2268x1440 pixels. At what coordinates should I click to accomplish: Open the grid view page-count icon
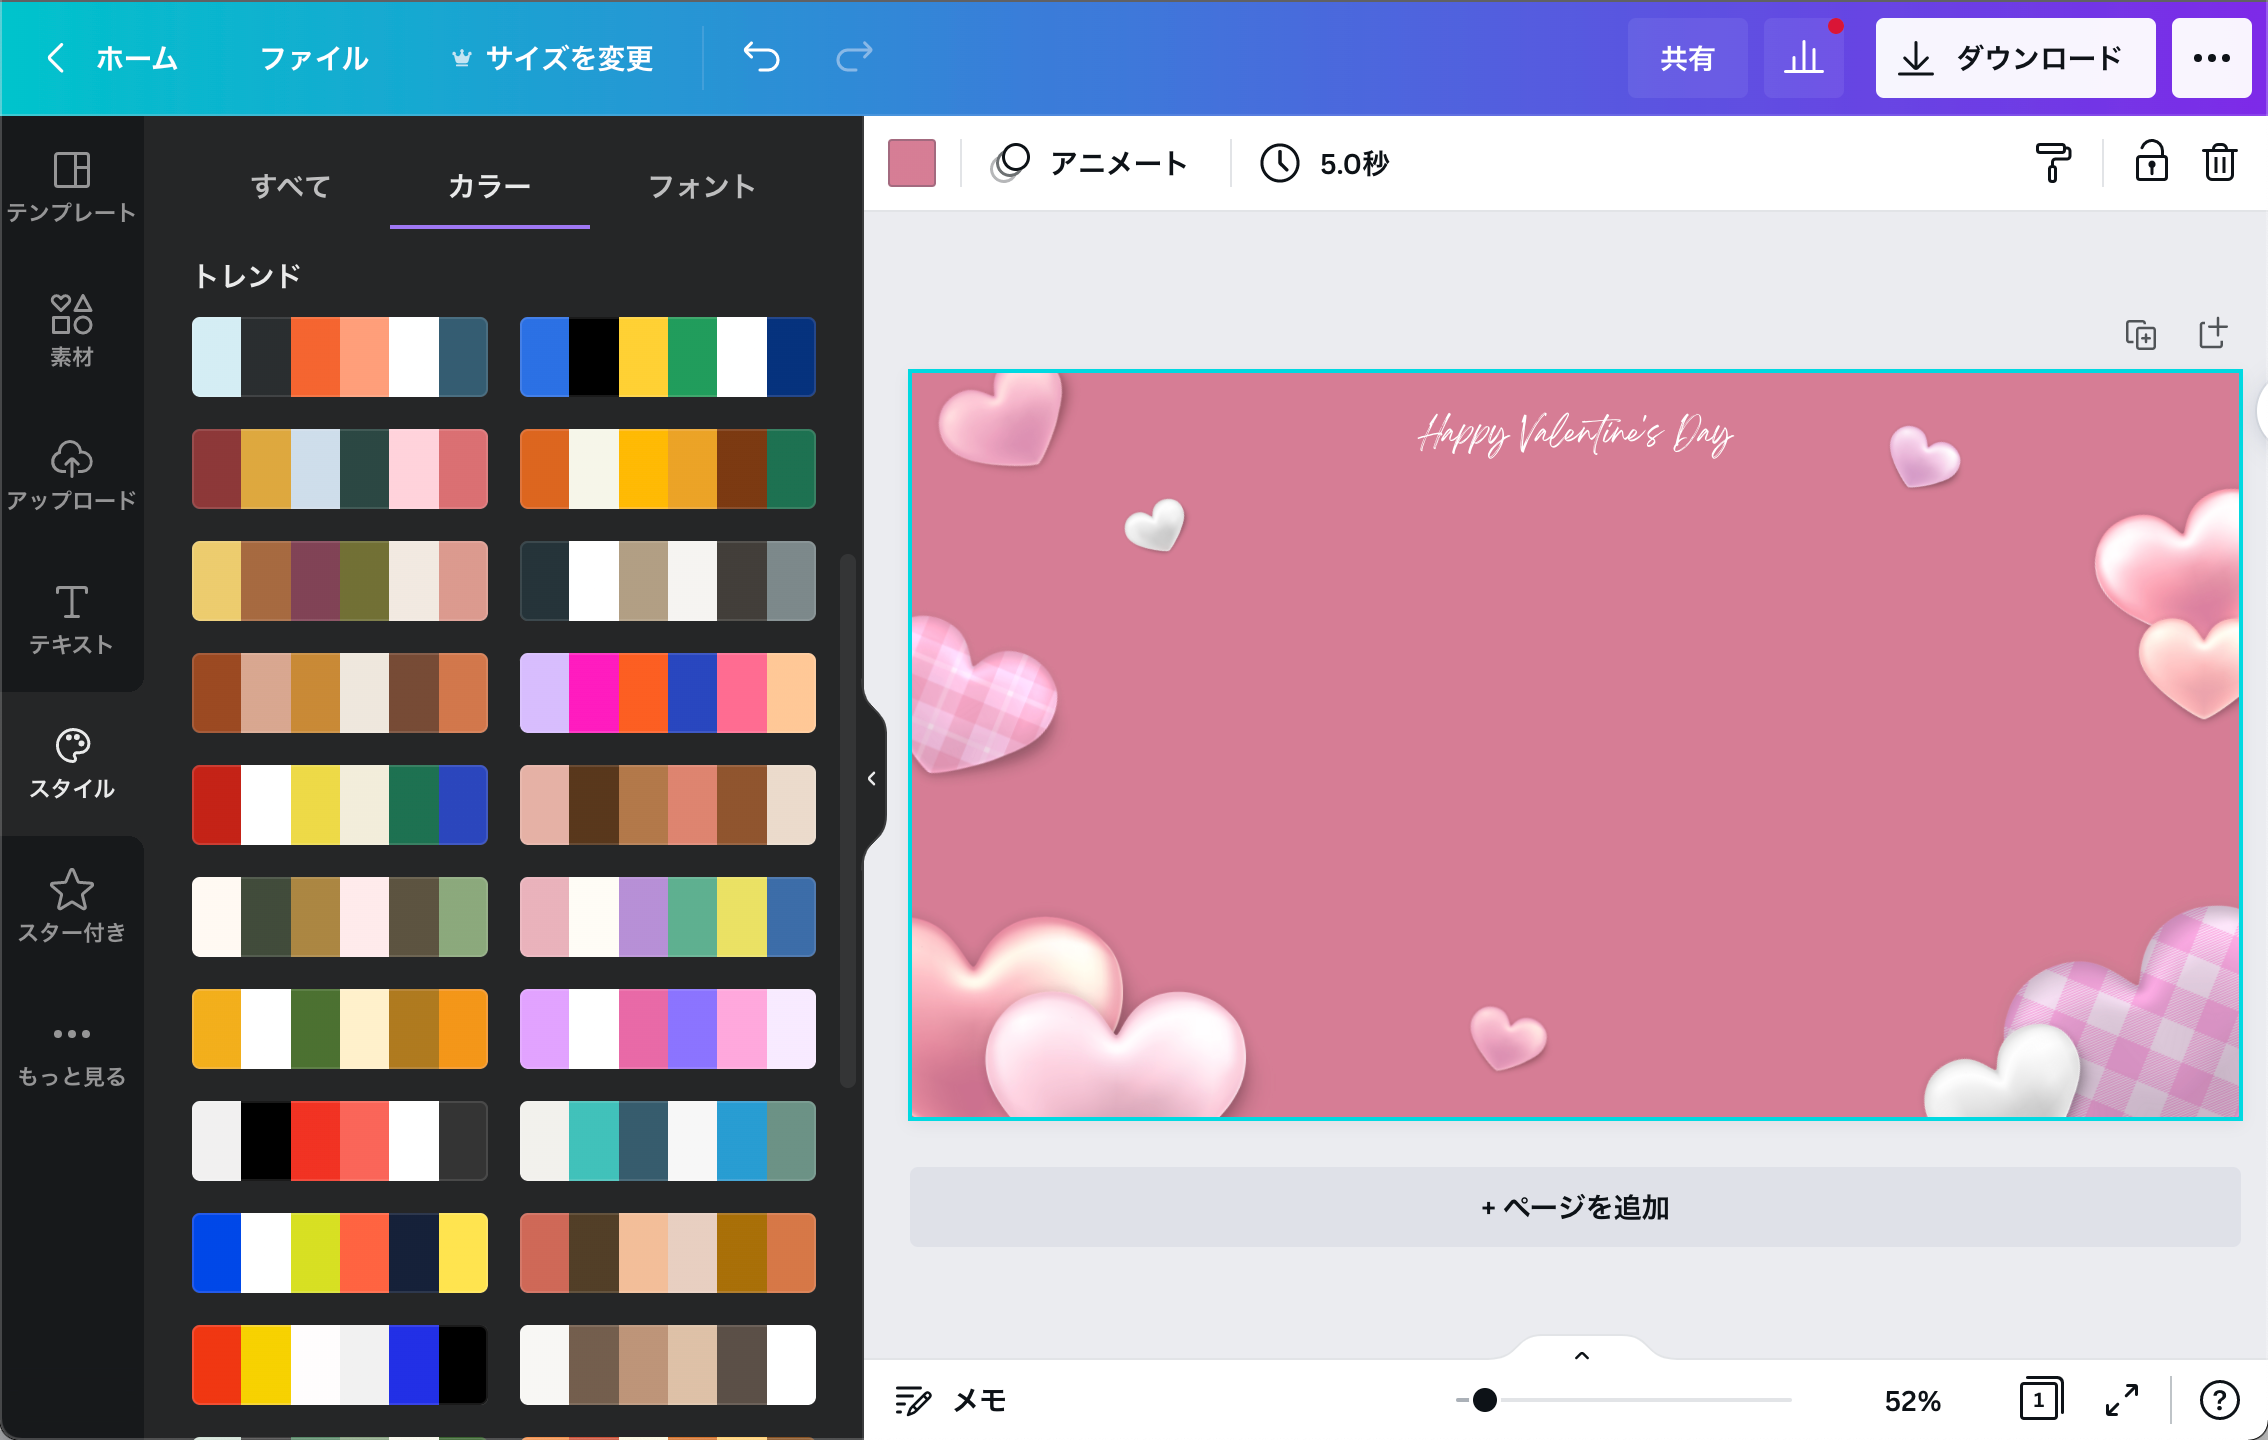pyautogui.click(x=2040, y=1400)
